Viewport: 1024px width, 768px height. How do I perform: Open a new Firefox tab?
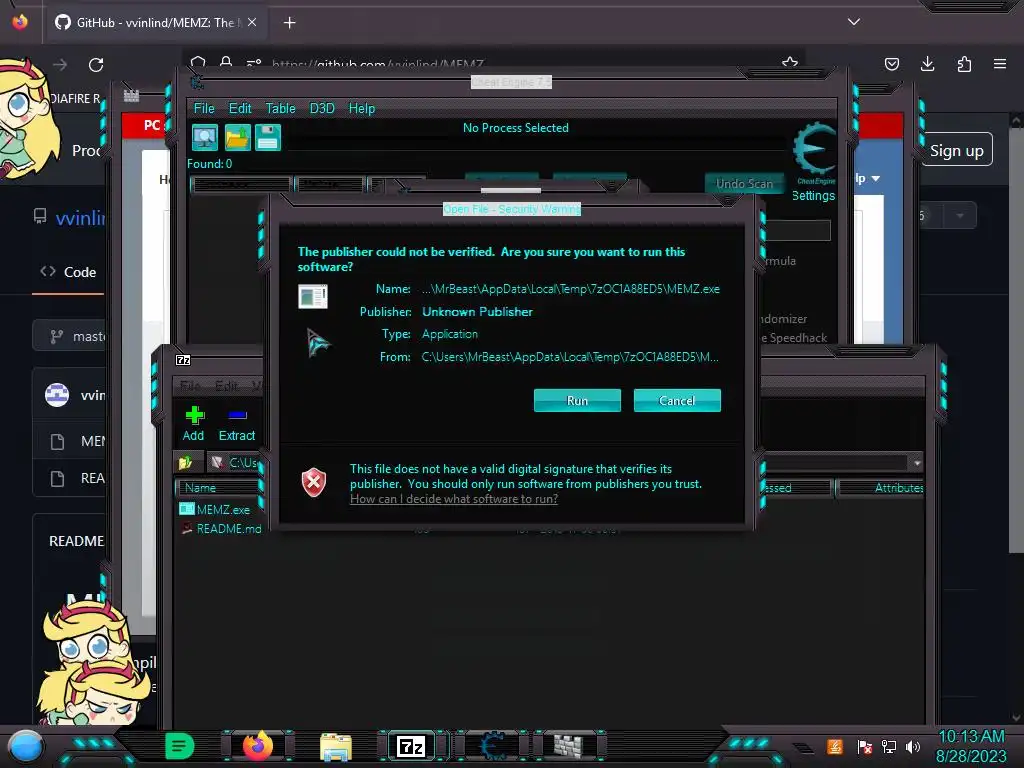click(289, 23)
